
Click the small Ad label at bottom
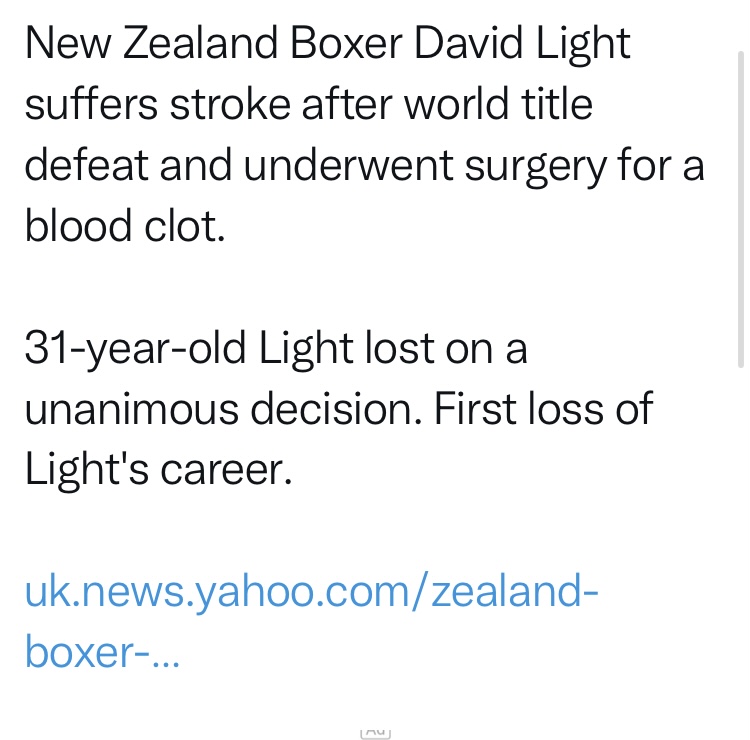tap(374, 733)
